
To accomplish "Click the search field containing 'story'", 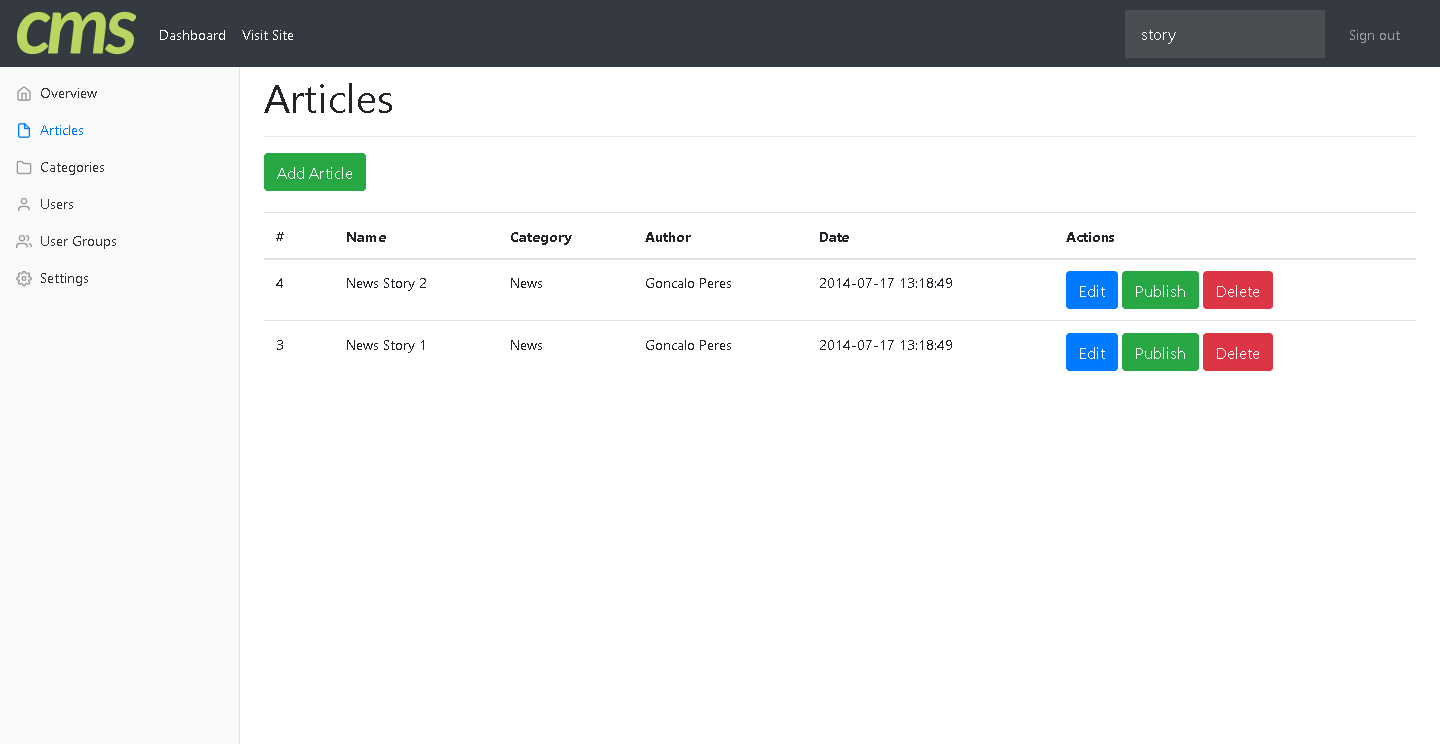I will click(1224, 34).
